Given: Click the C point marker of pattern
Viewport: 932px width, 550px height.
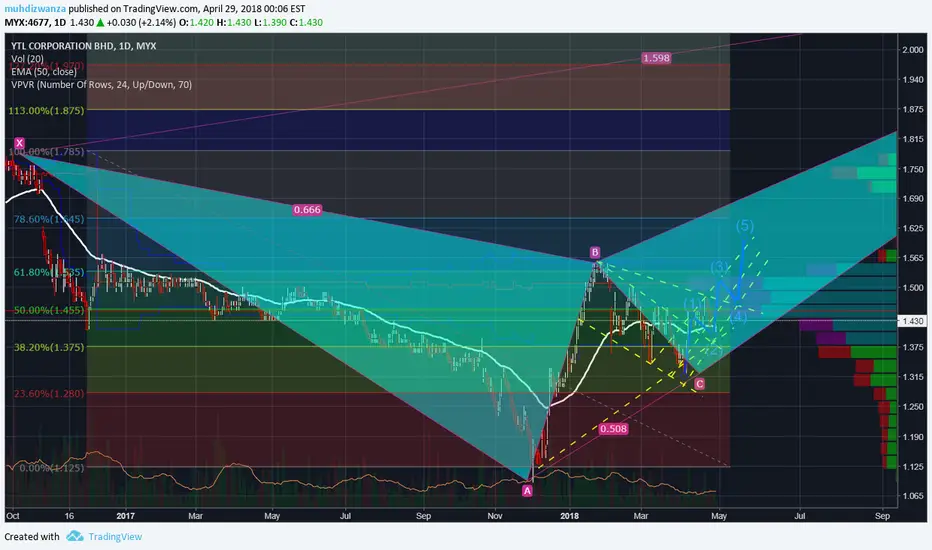Looking at the screenshot, I should coord(699,384).
